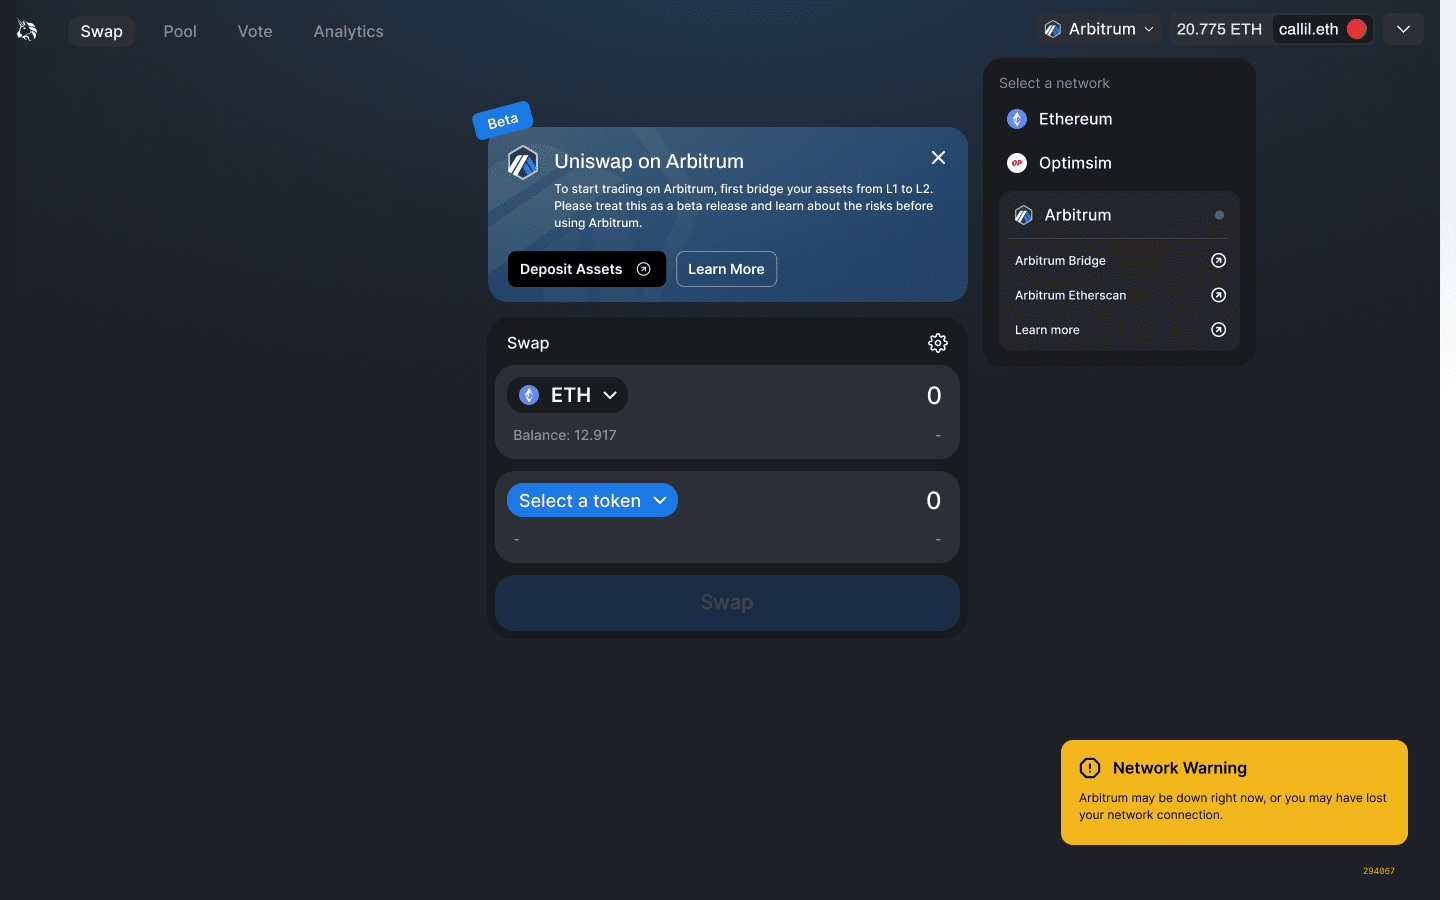The width and height of the screenshot is (1456, 900).
Task: Select Ethereum network from the list
Action: click(x=1074, y=119)
